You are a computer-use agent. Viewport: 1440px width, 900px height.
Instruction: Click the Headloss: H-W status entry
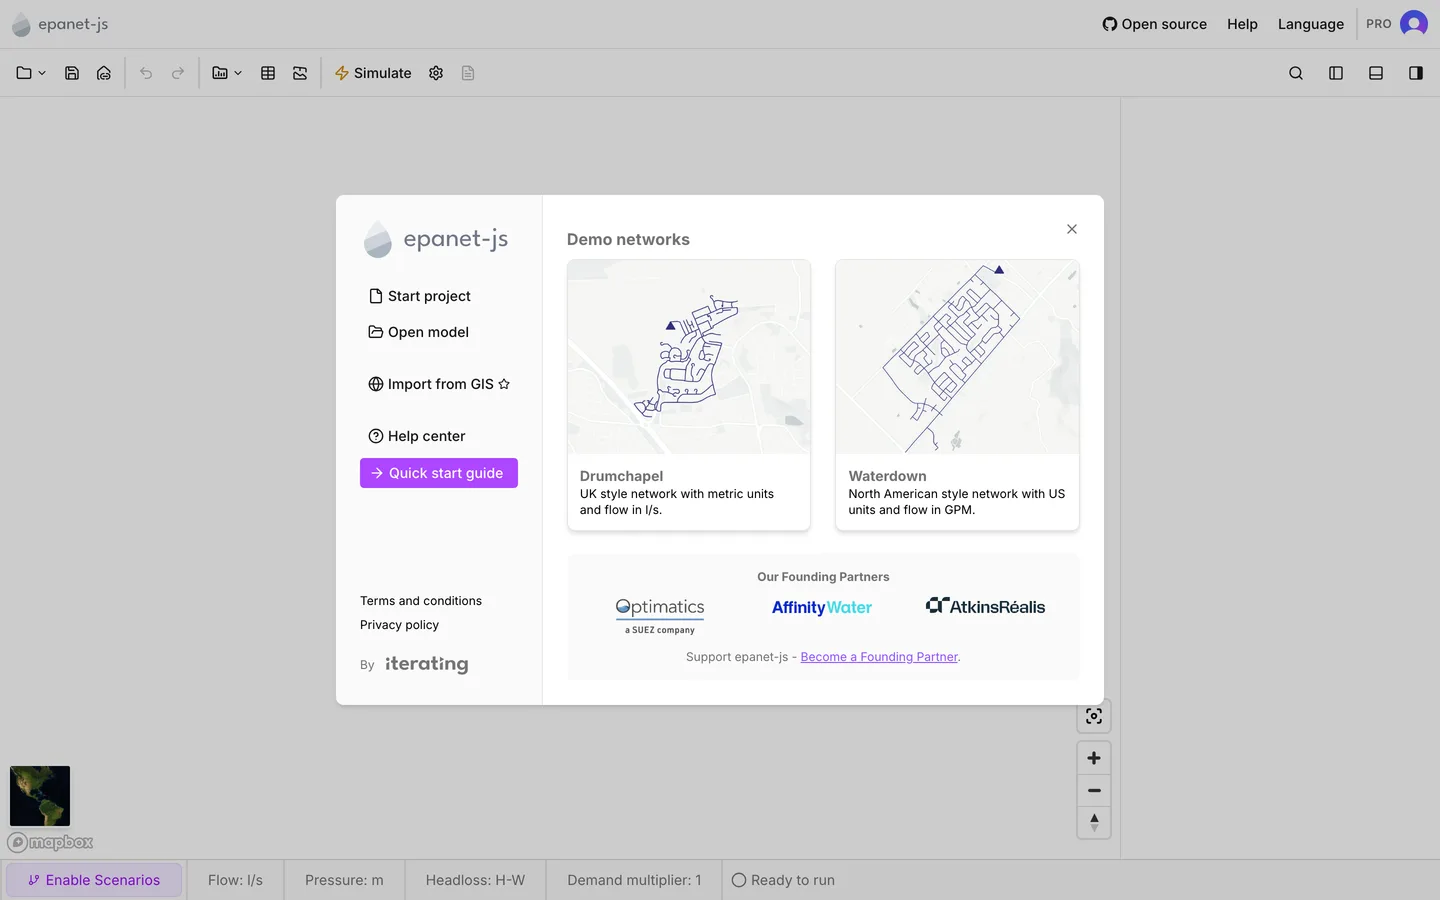pos(475,880)
